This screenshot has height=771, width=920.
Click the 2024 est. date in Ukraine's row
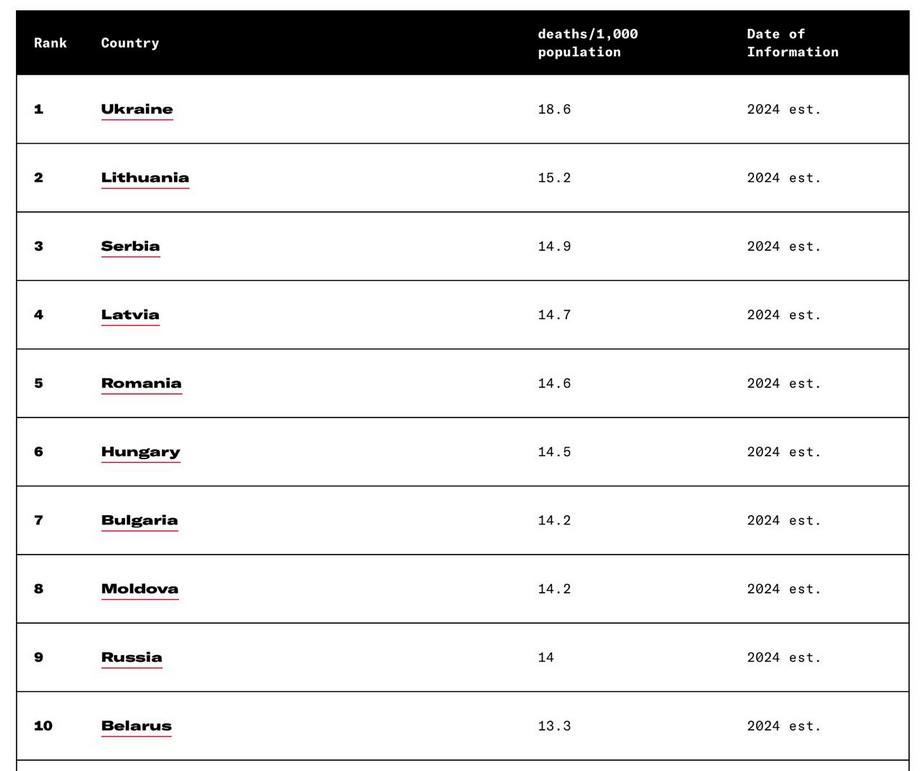point(784,109)
